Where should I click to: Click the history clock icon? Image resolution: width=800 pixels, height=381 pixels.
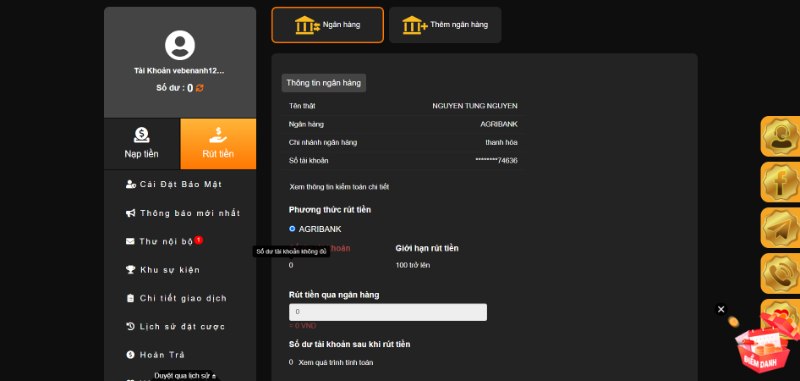tap(130, 326)
